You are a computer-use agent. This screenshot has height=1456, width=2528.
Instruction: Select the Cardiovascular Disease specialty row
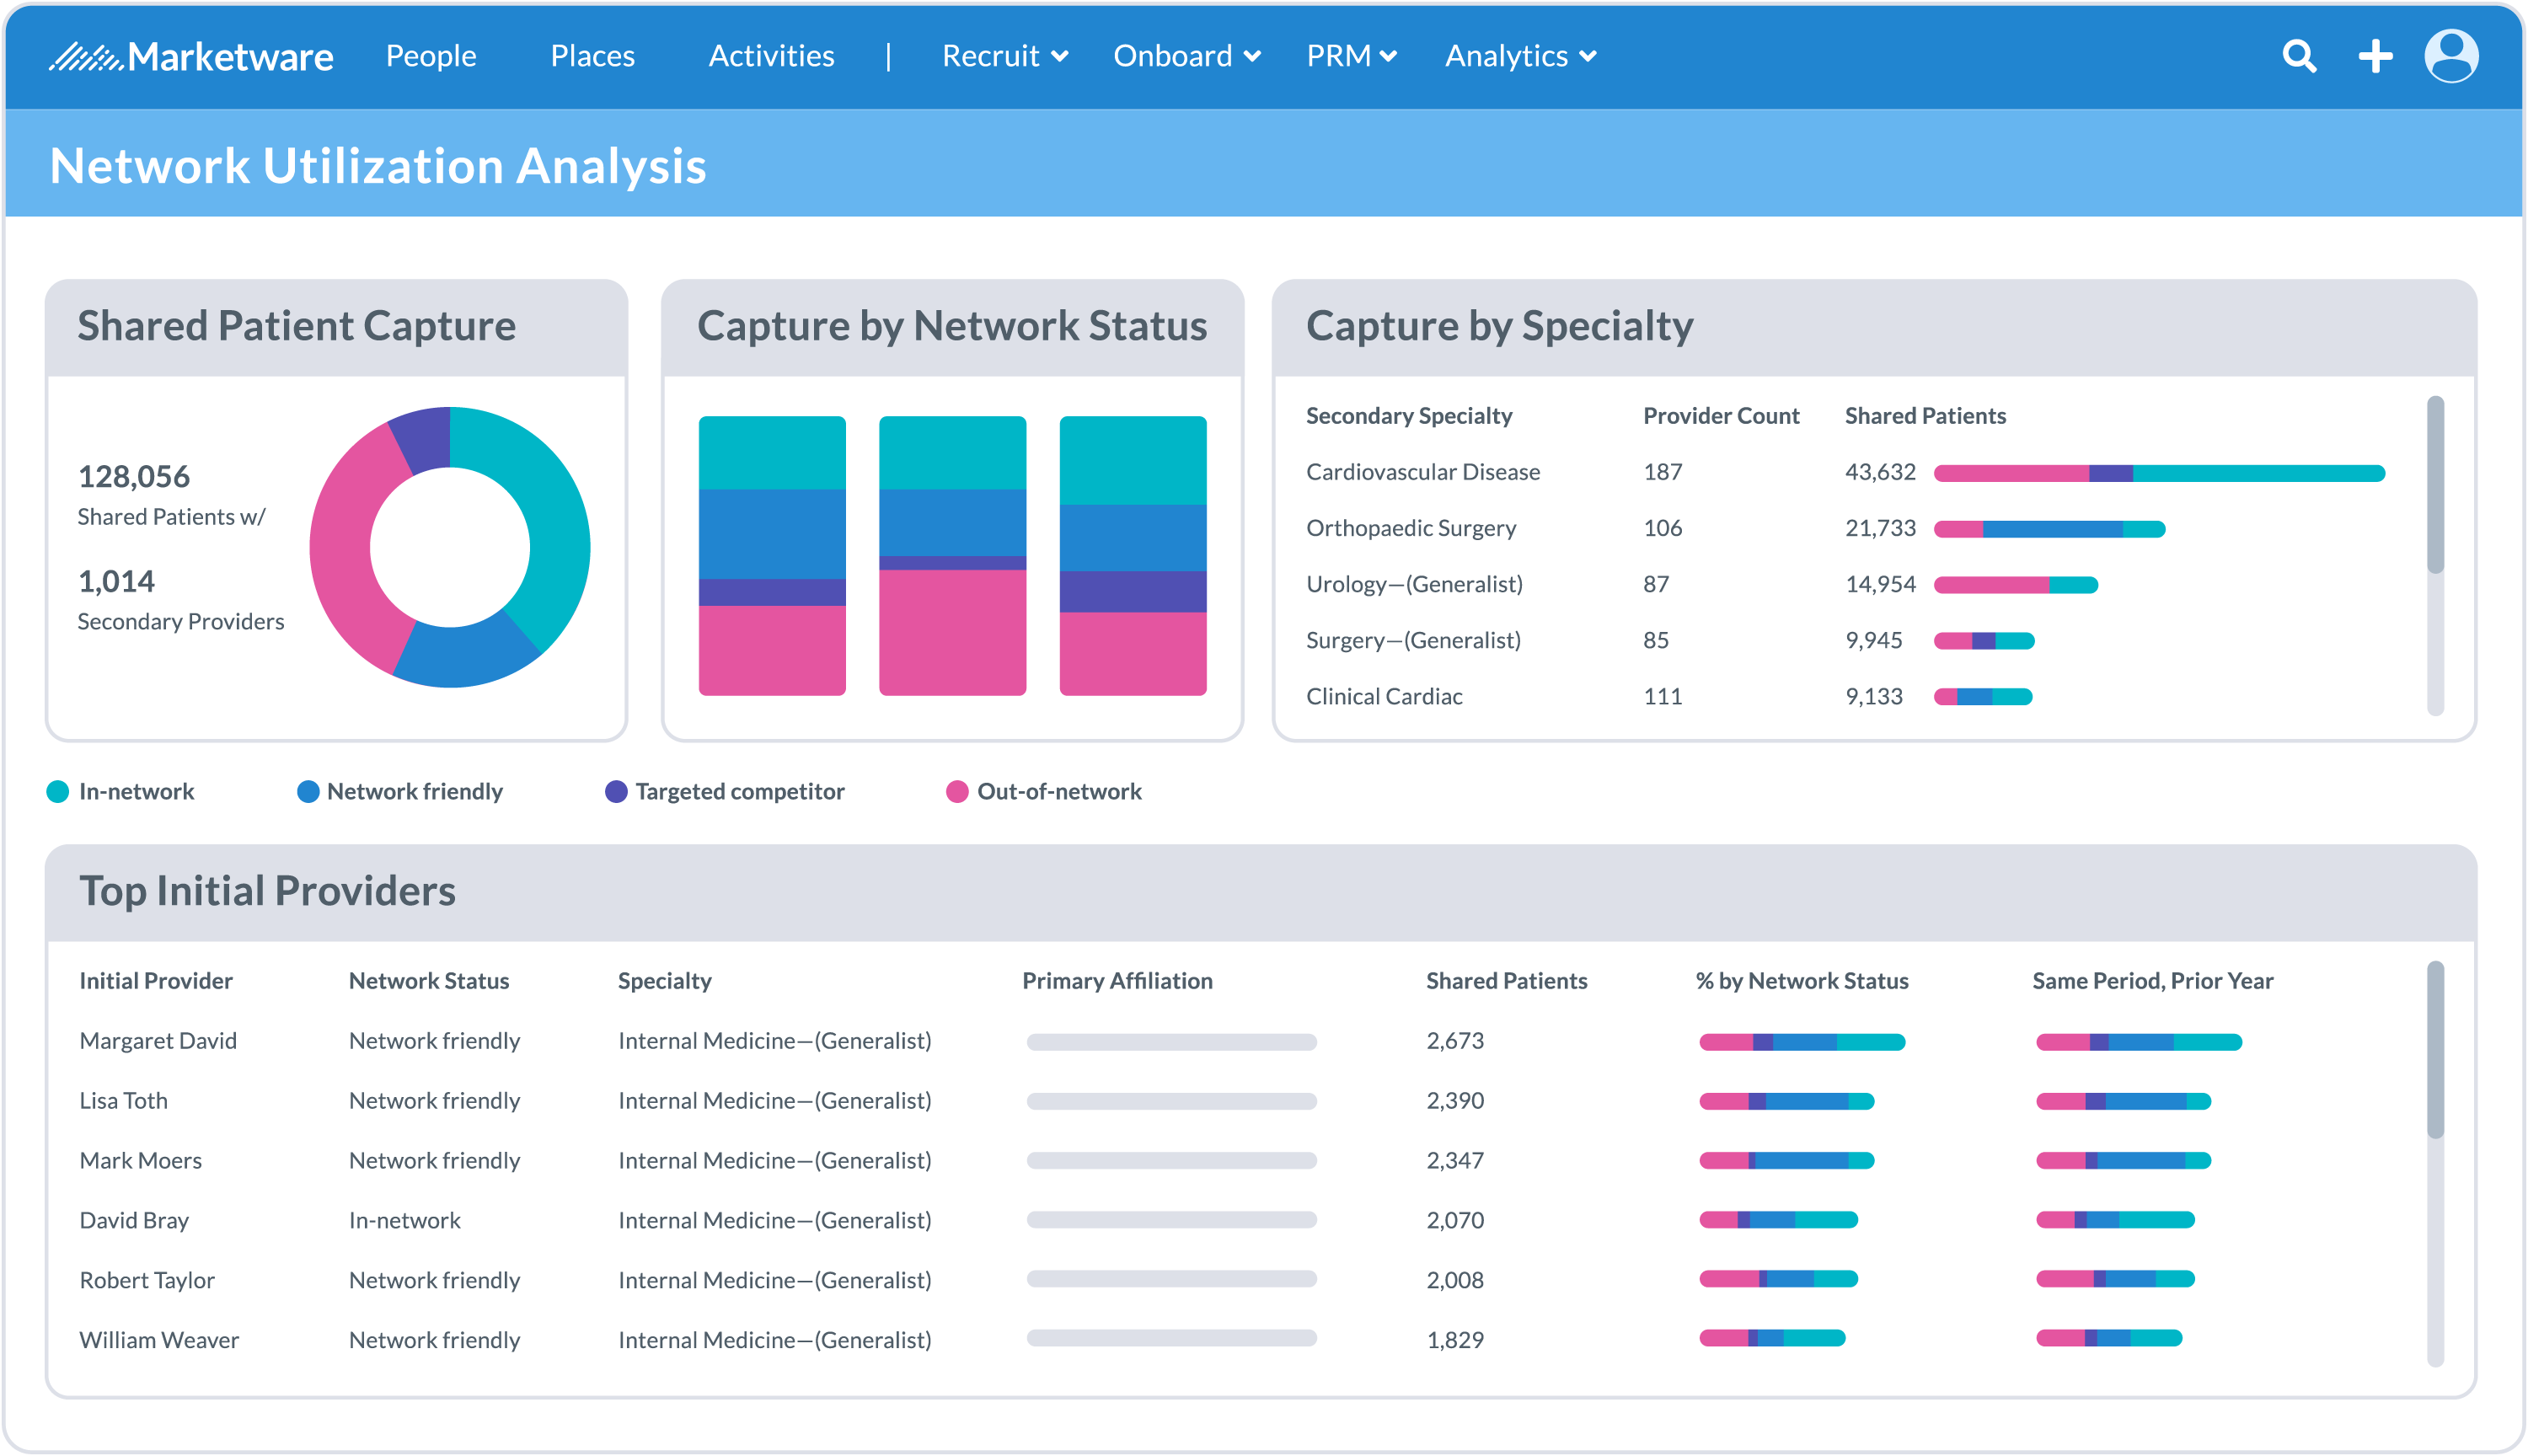[1422, 471]
